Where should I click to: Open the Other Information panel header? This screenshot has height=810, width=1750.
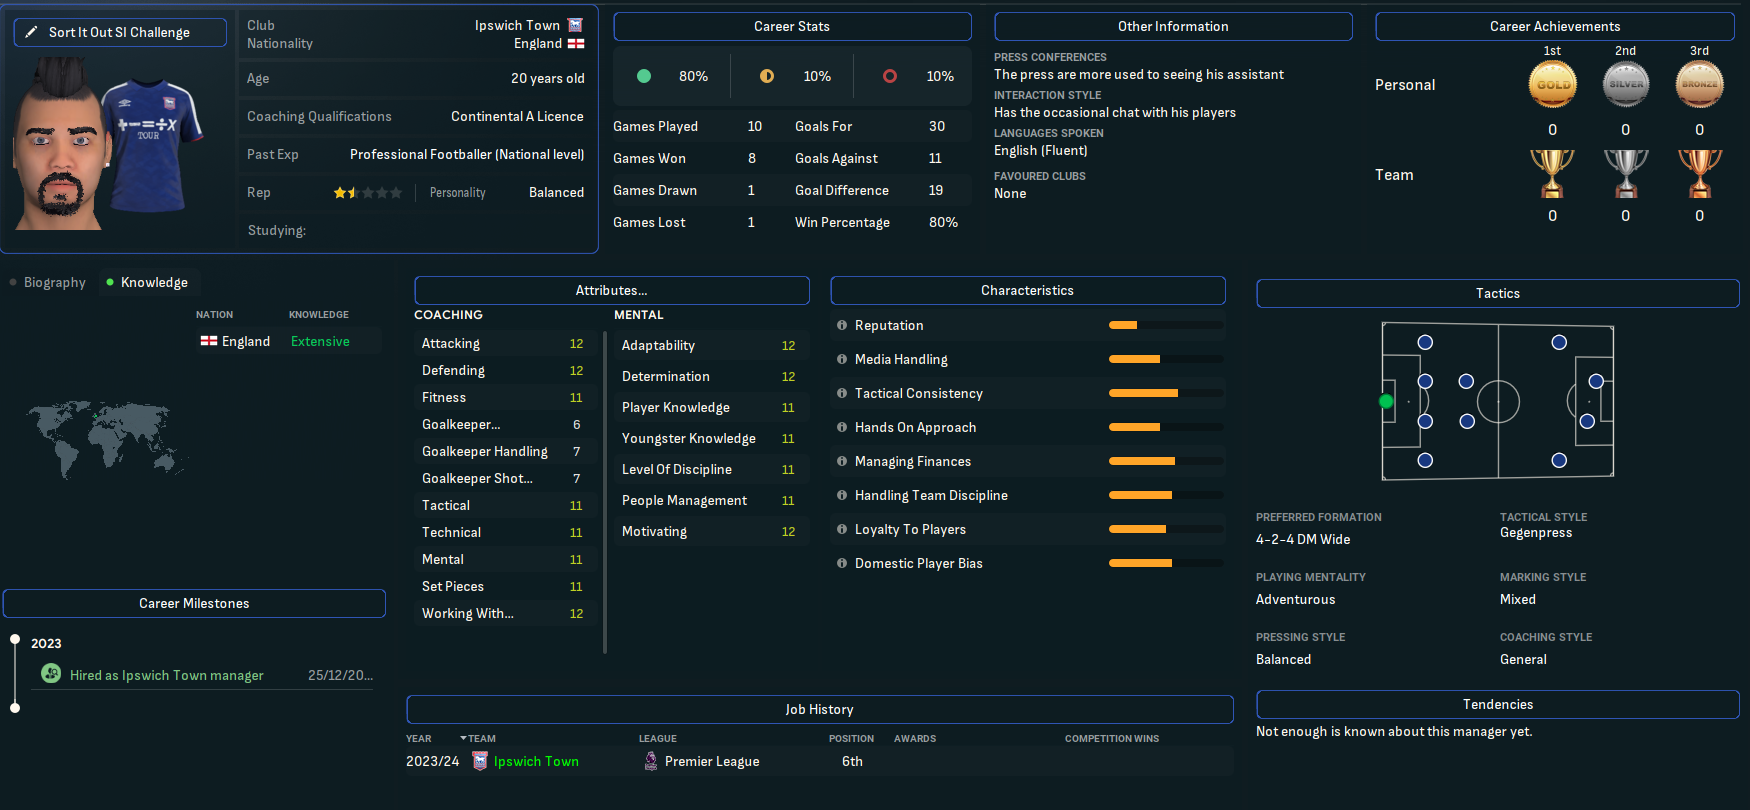(x=1173, y=26)
